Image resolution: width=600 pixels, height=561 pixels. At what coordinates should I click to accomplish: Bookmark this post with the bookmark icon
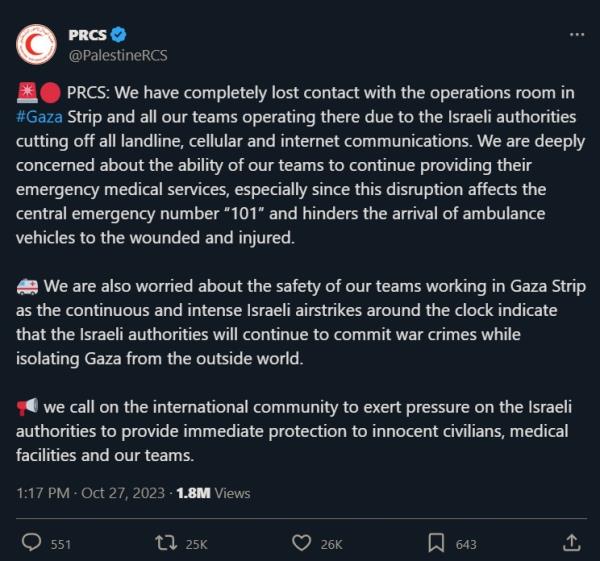436,543
